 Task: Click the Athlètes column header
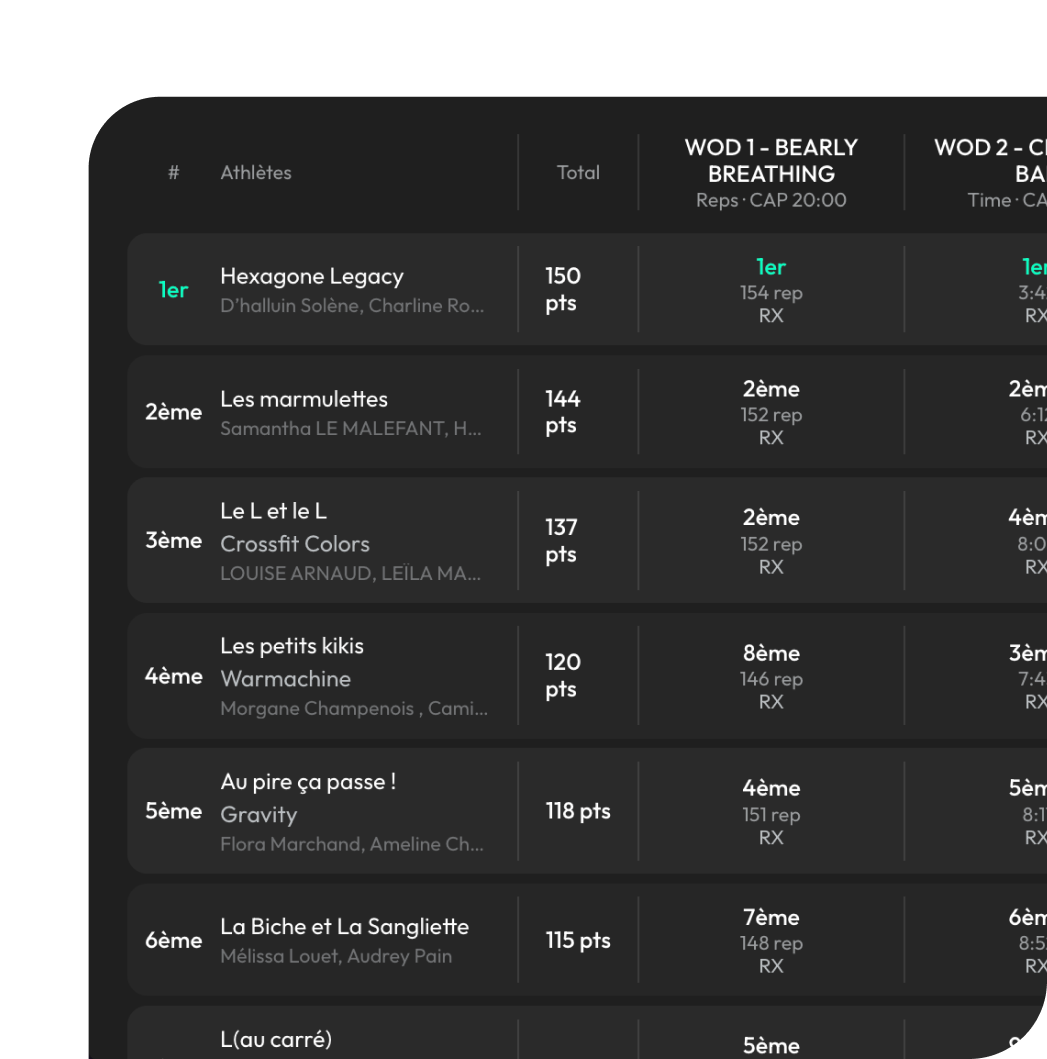(256, 173)
